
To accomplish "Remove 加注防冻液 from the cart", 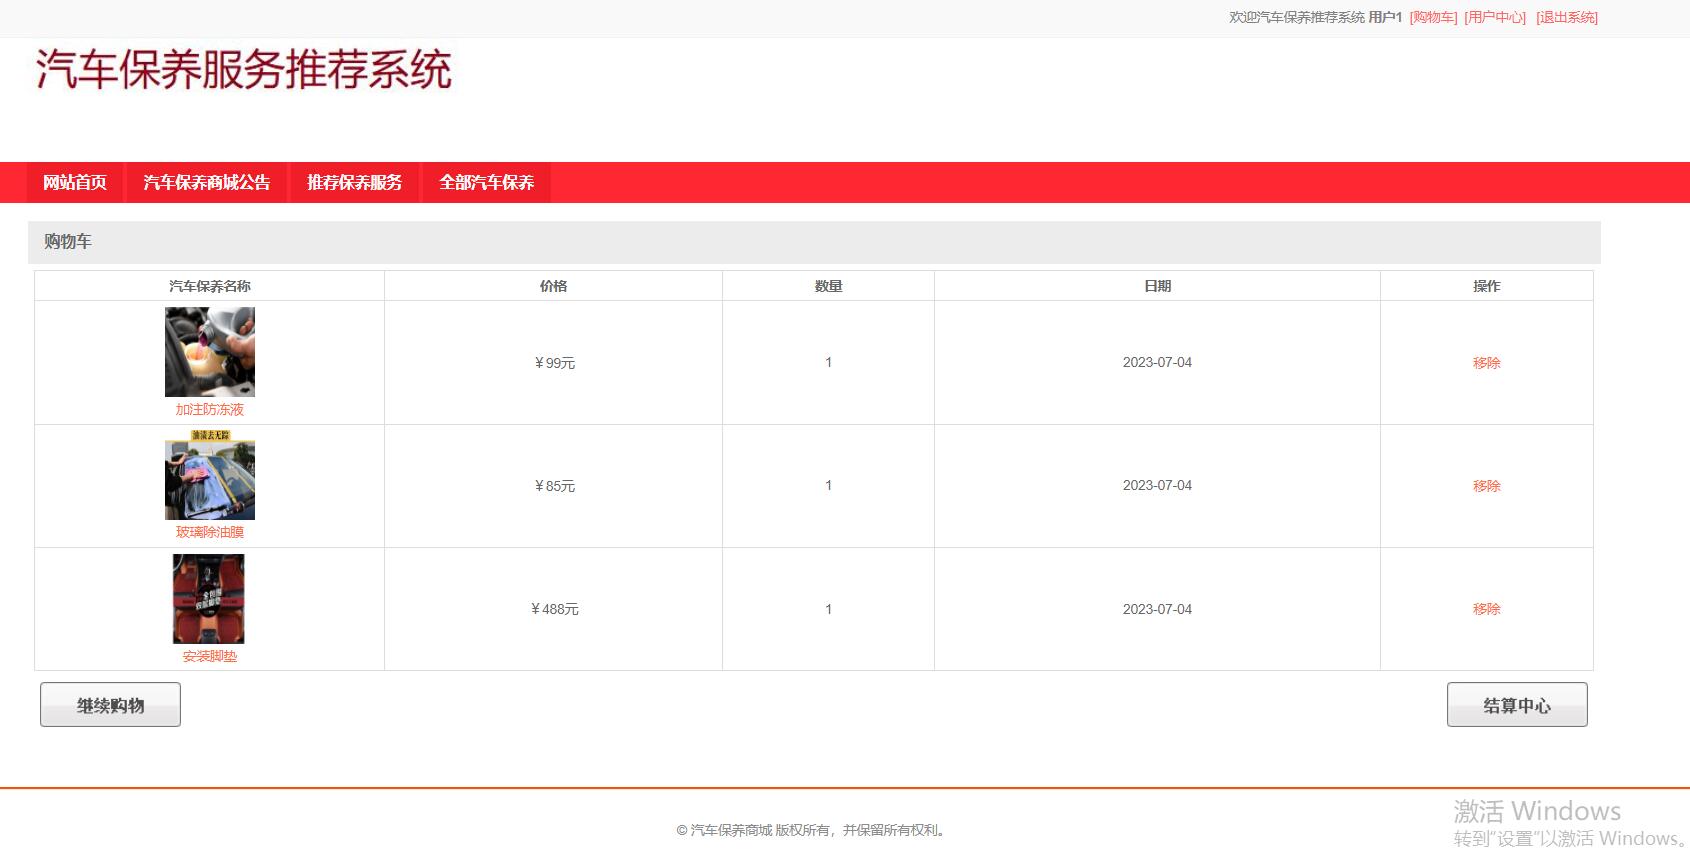I will (1486, 363).
